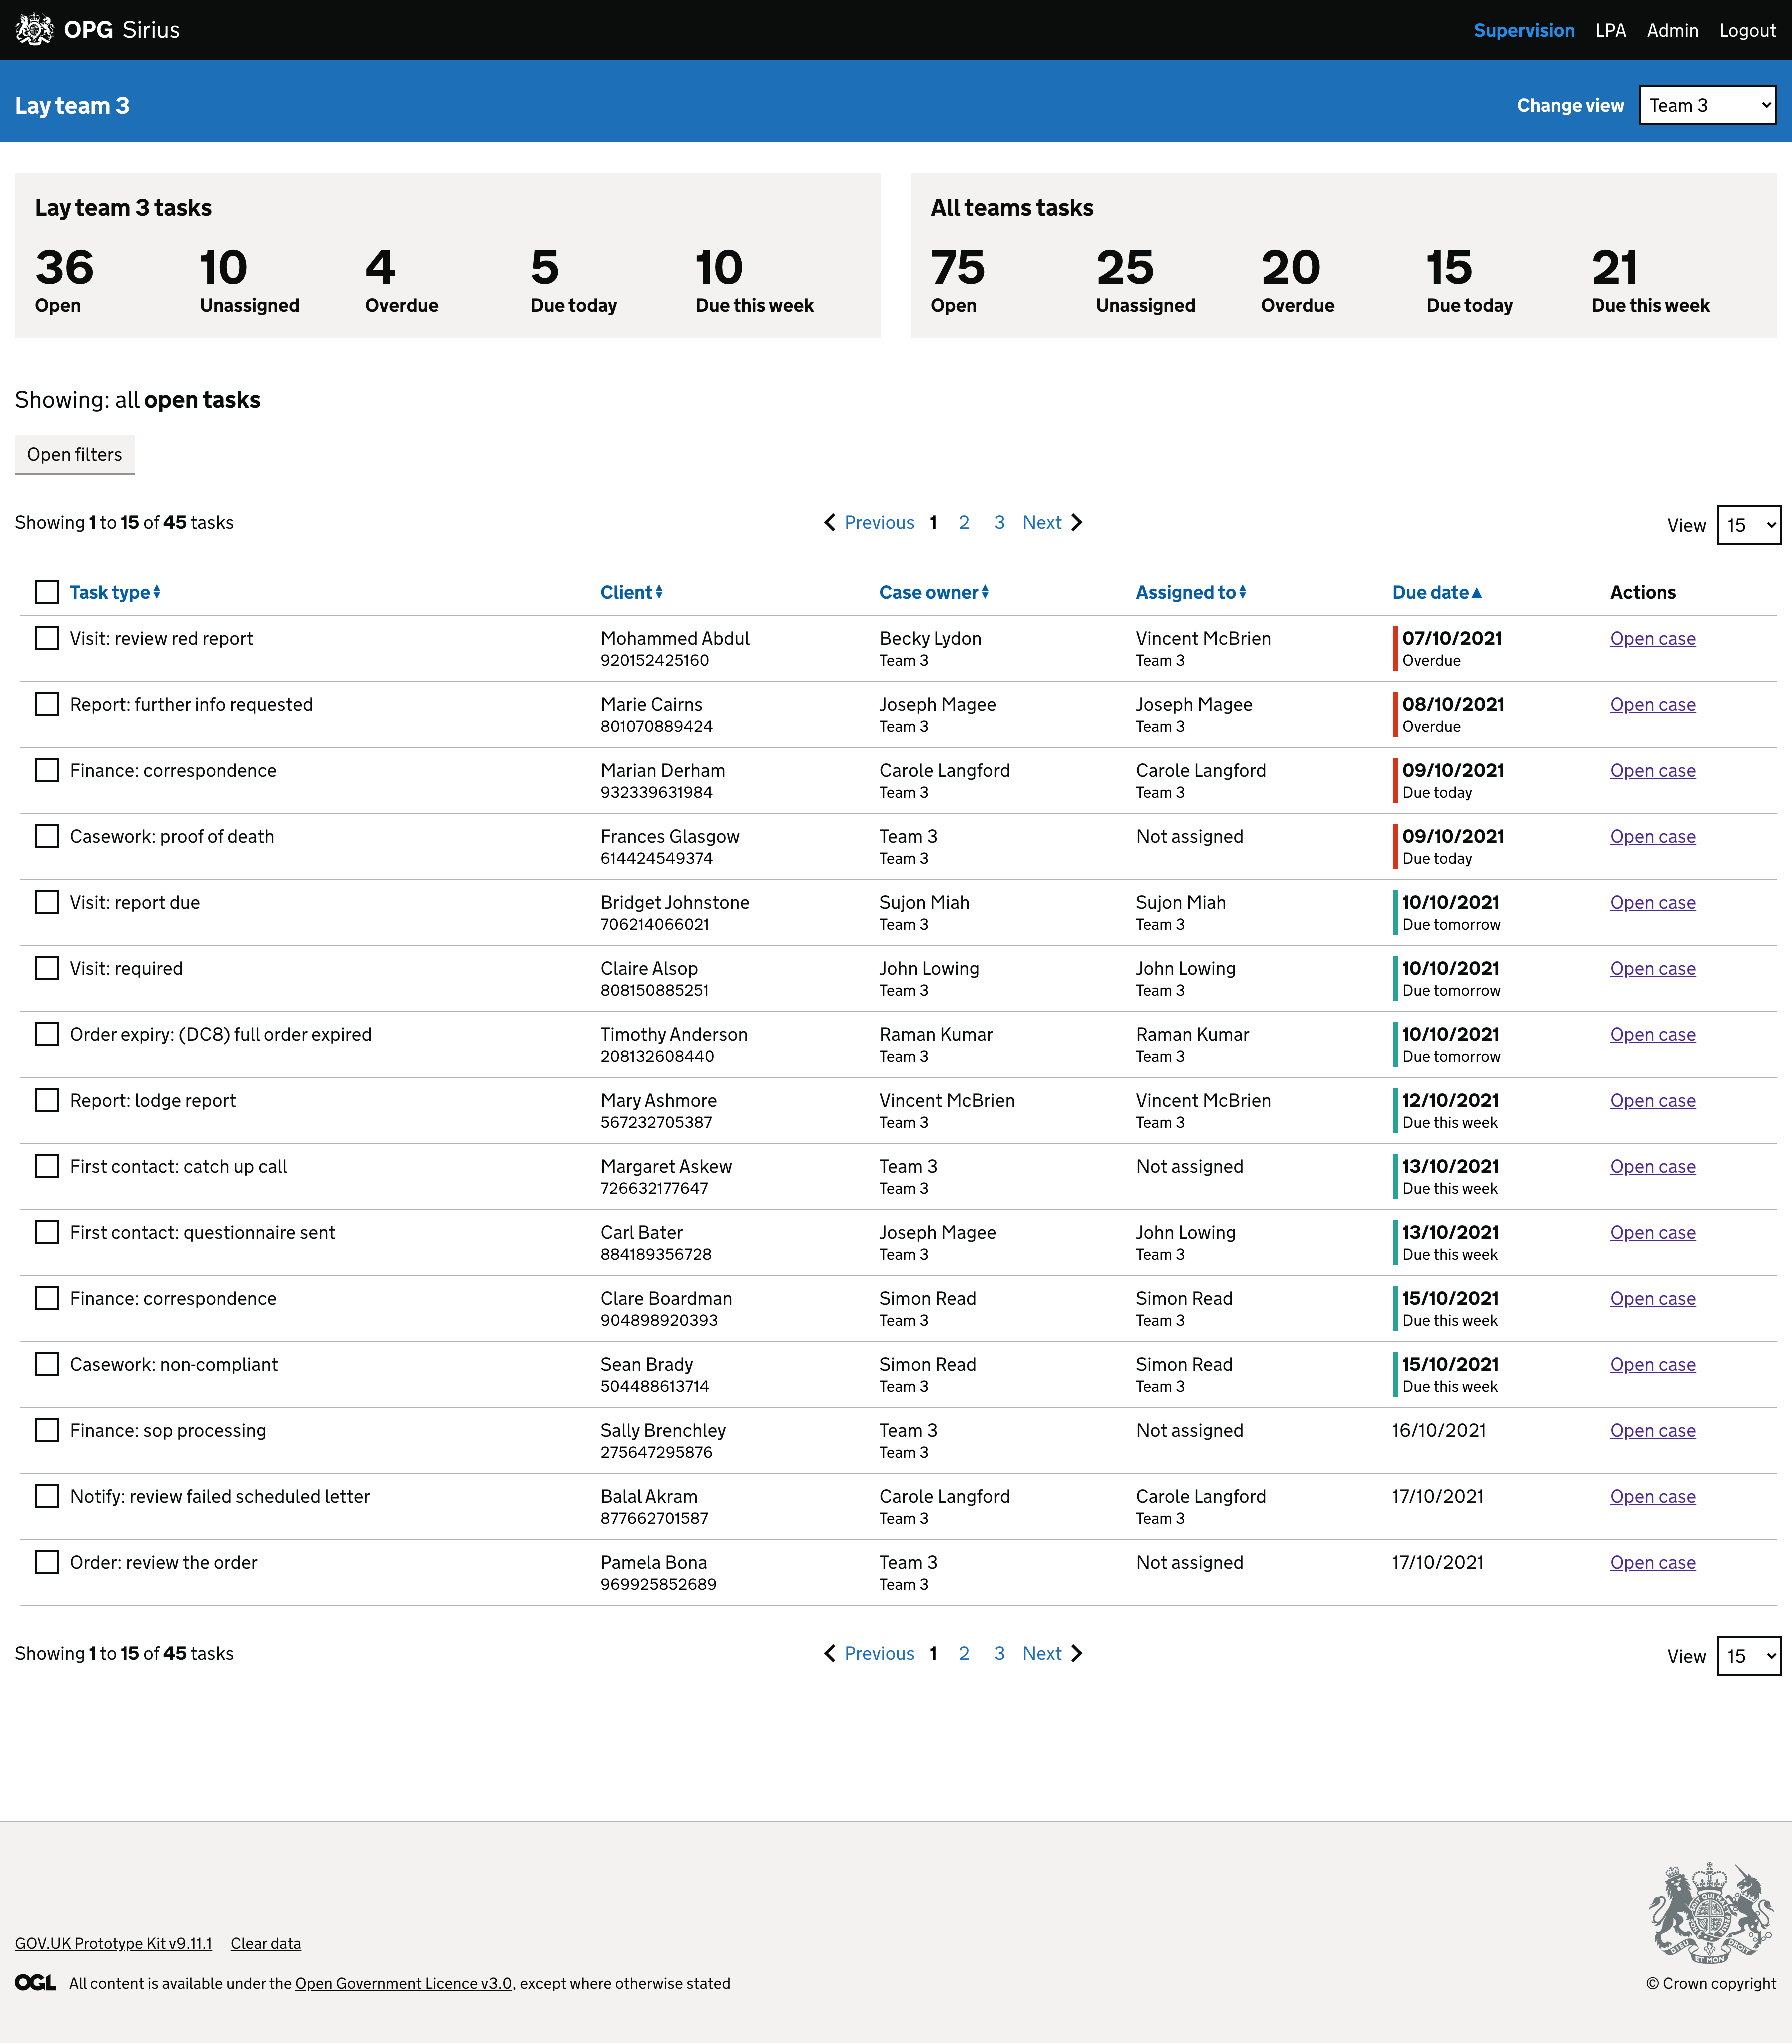Click Not assigned in Sally Brenchley row
This screenshot has width=1792, height=2044.
coord(1190,1431)
